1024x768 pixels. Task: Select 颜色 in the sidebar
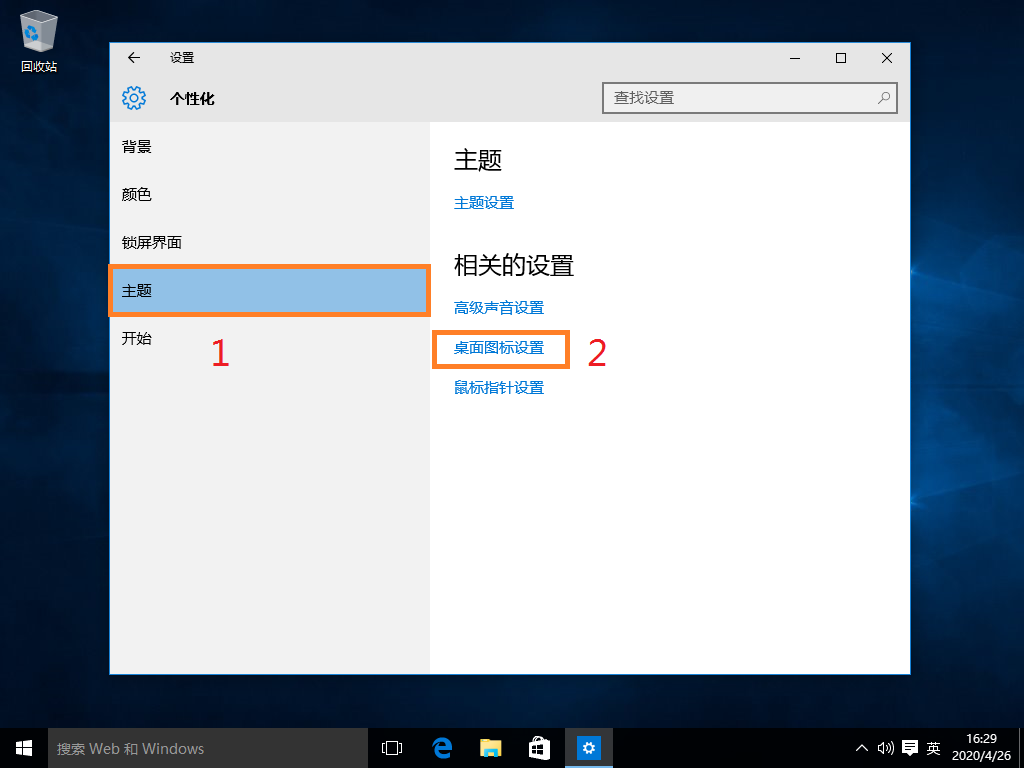coord(136,194)
